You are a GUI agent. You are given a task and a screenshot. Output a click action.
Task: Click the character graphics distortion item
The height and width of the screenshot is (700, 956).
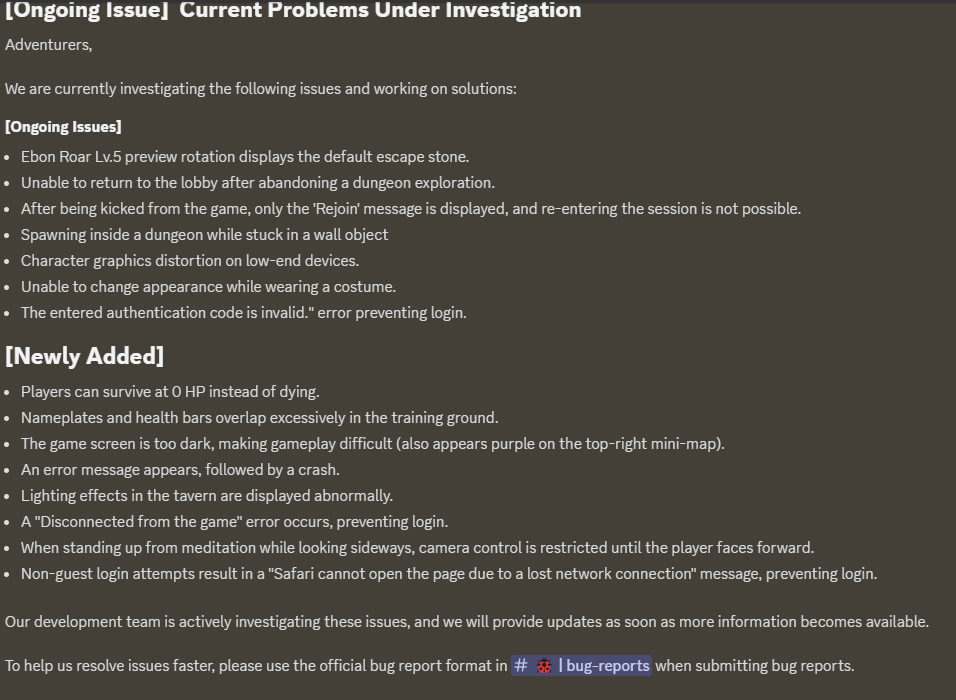(x=190, y=261)
